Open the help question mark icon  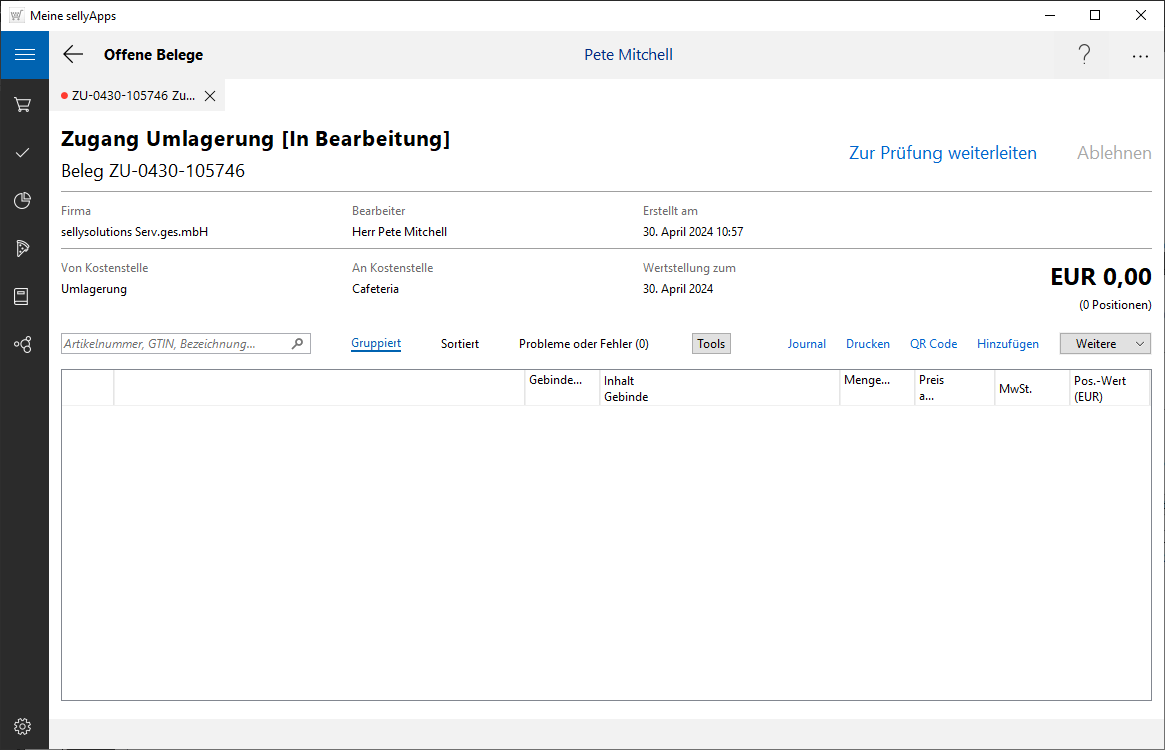point(1084,55)
